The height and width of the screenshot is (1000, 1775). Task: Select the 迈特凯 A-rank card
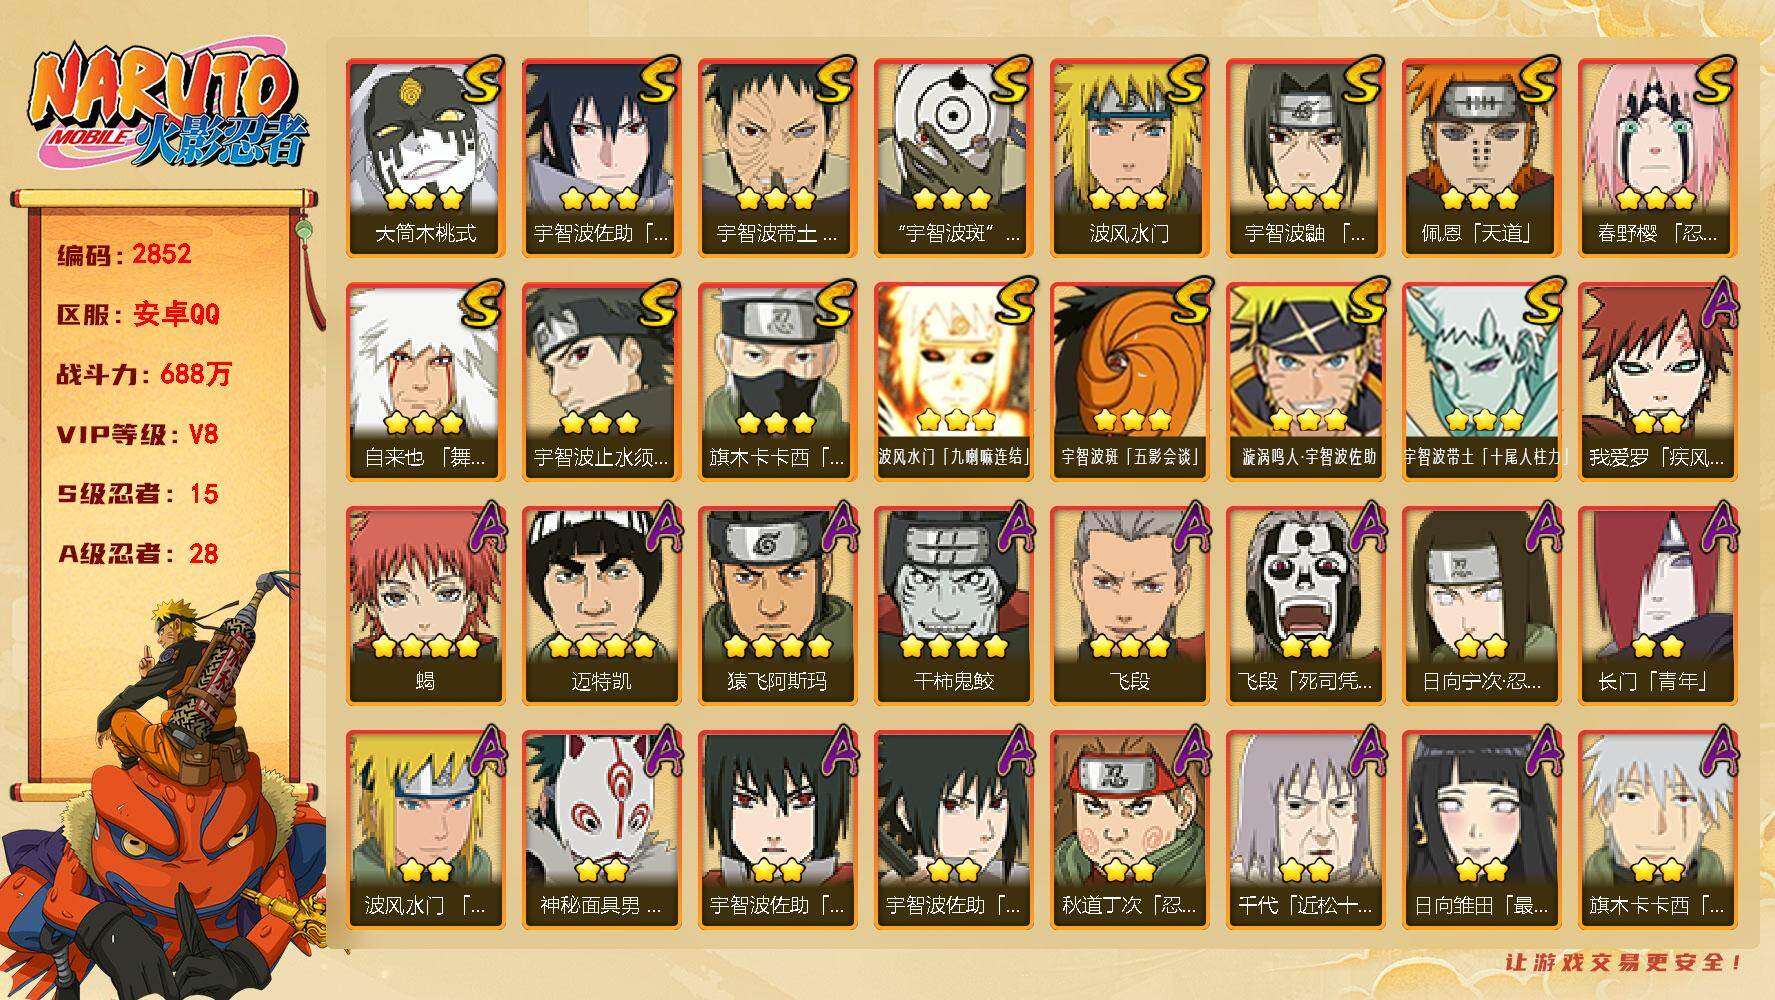pos(602,606)
